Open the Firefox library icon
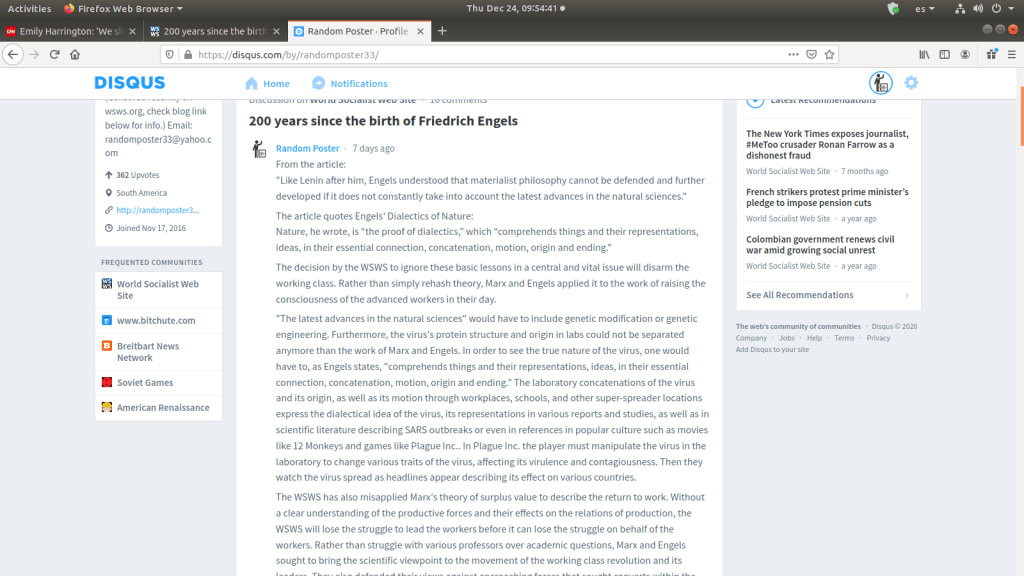Viewport: 1024px width, 576px height. [x=925, y=54]
